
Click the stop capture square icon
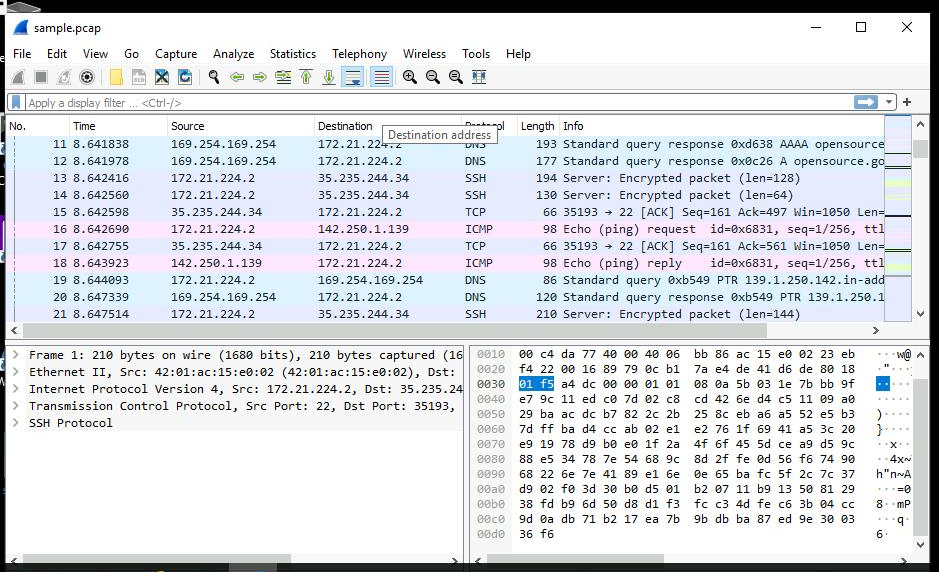coord(41,77)
